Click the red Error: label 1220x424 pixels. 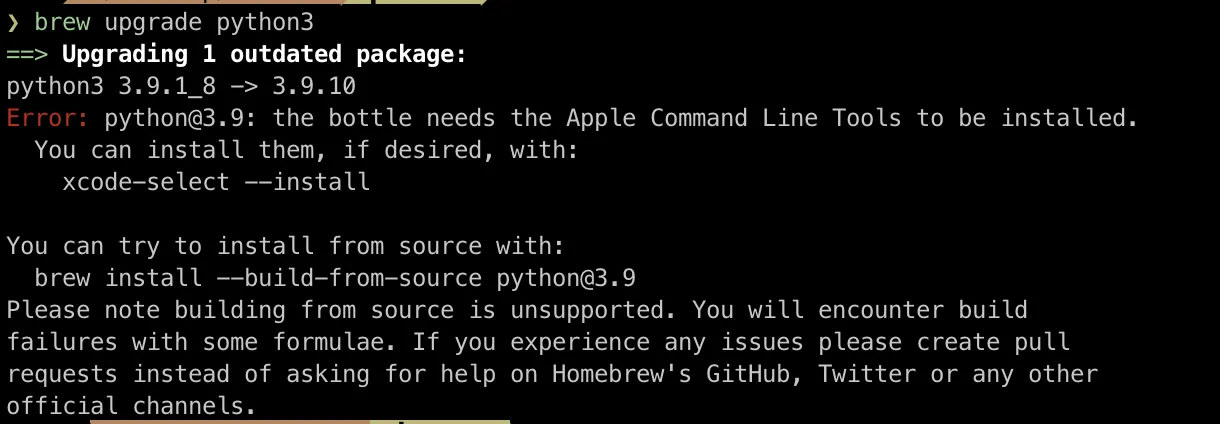(x=48, y=118)
